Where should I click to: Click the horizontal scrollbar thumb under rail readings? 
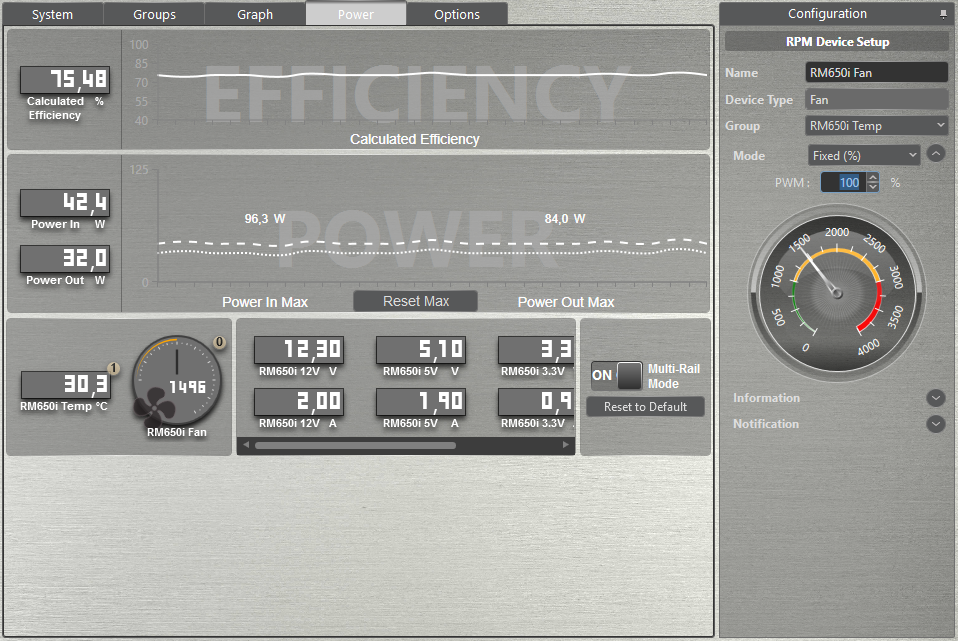pyautogui.click(x=355, y=445)
